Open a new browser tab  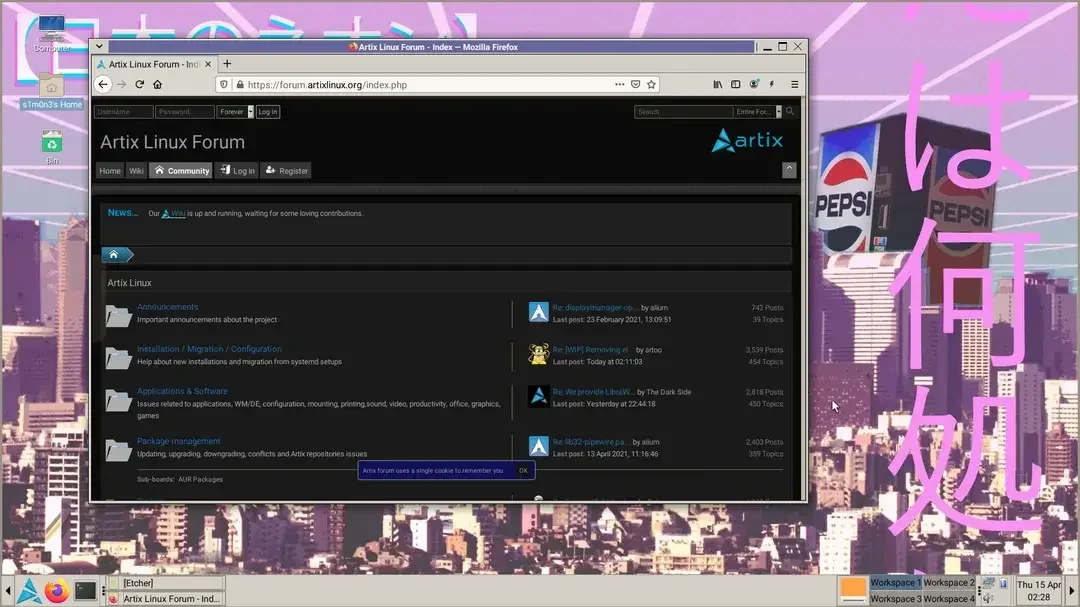pyautogui.click(x=227, y=64)
